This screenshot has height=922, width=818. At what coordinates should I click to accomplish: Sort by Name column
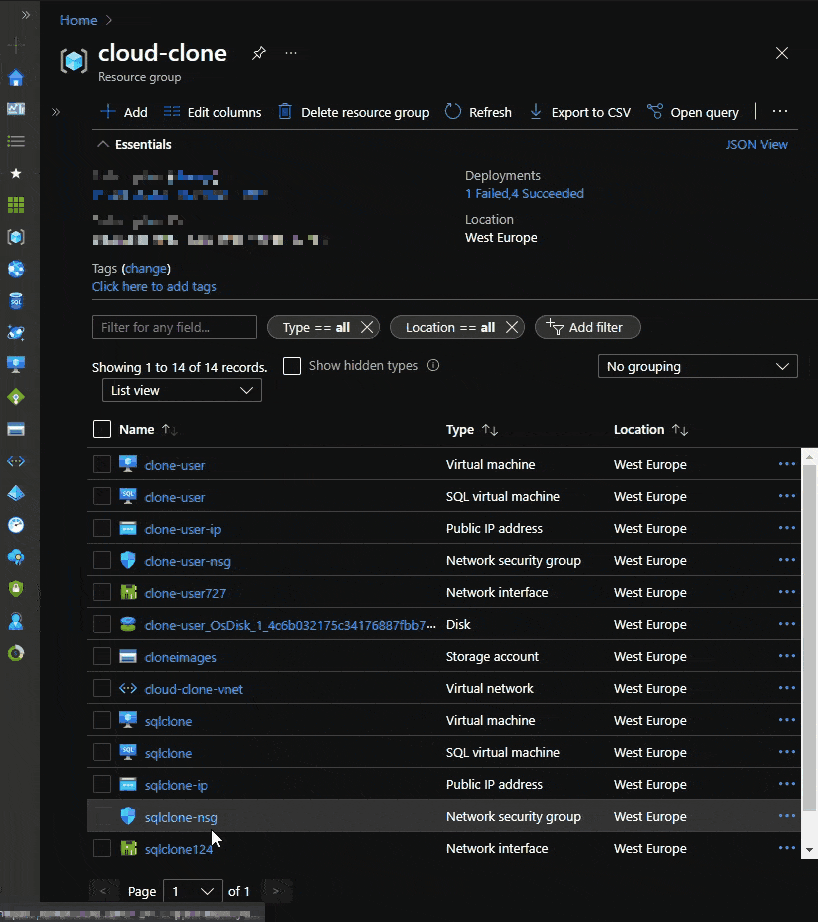point(148,430)
